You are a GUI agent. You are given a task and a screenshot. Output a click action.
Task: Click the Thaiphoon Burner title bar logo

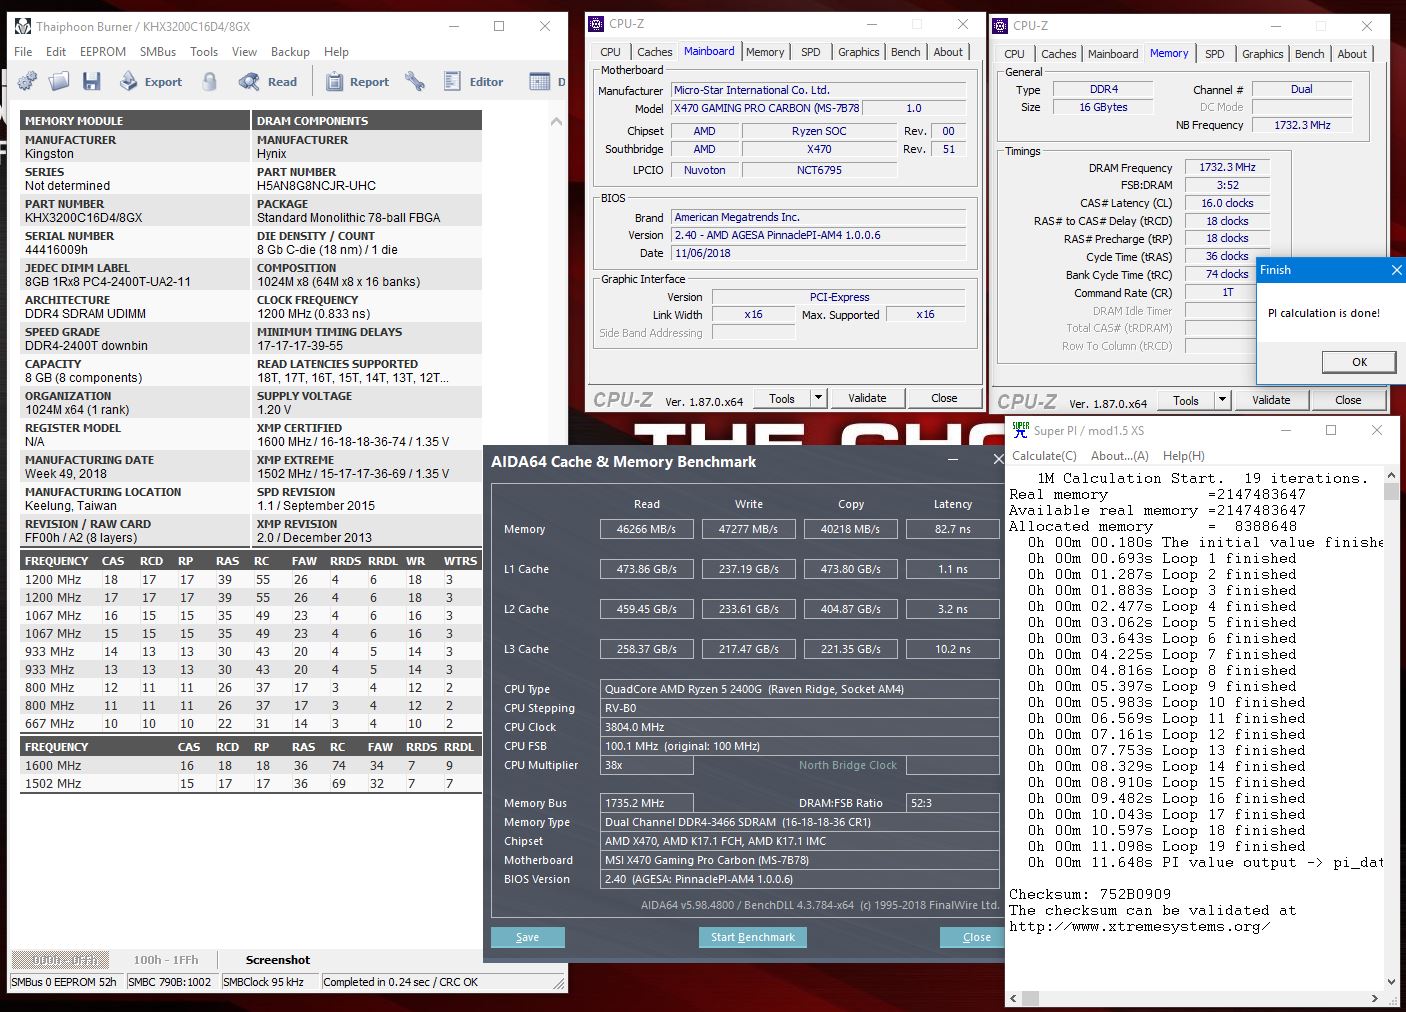tap(22, 26)
